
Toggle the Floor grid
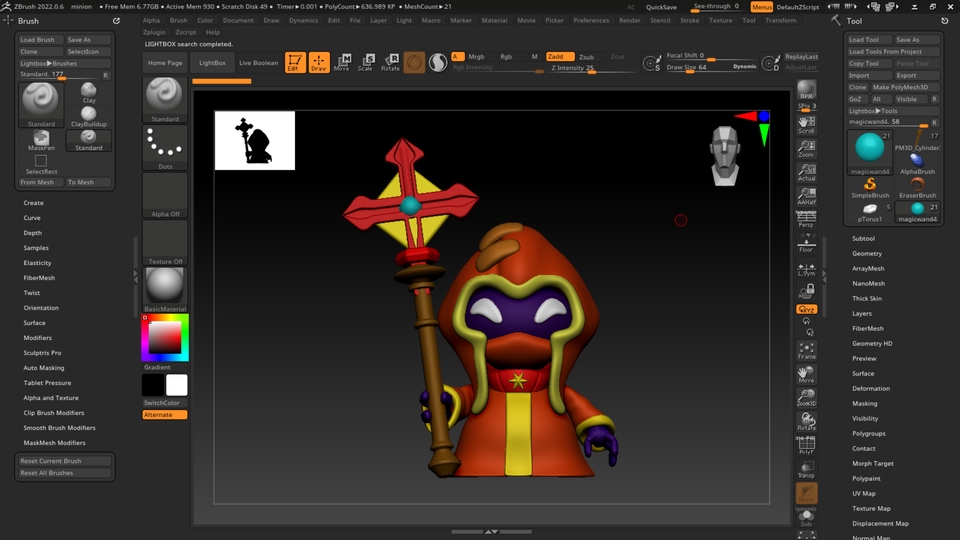tap(806, 244)
